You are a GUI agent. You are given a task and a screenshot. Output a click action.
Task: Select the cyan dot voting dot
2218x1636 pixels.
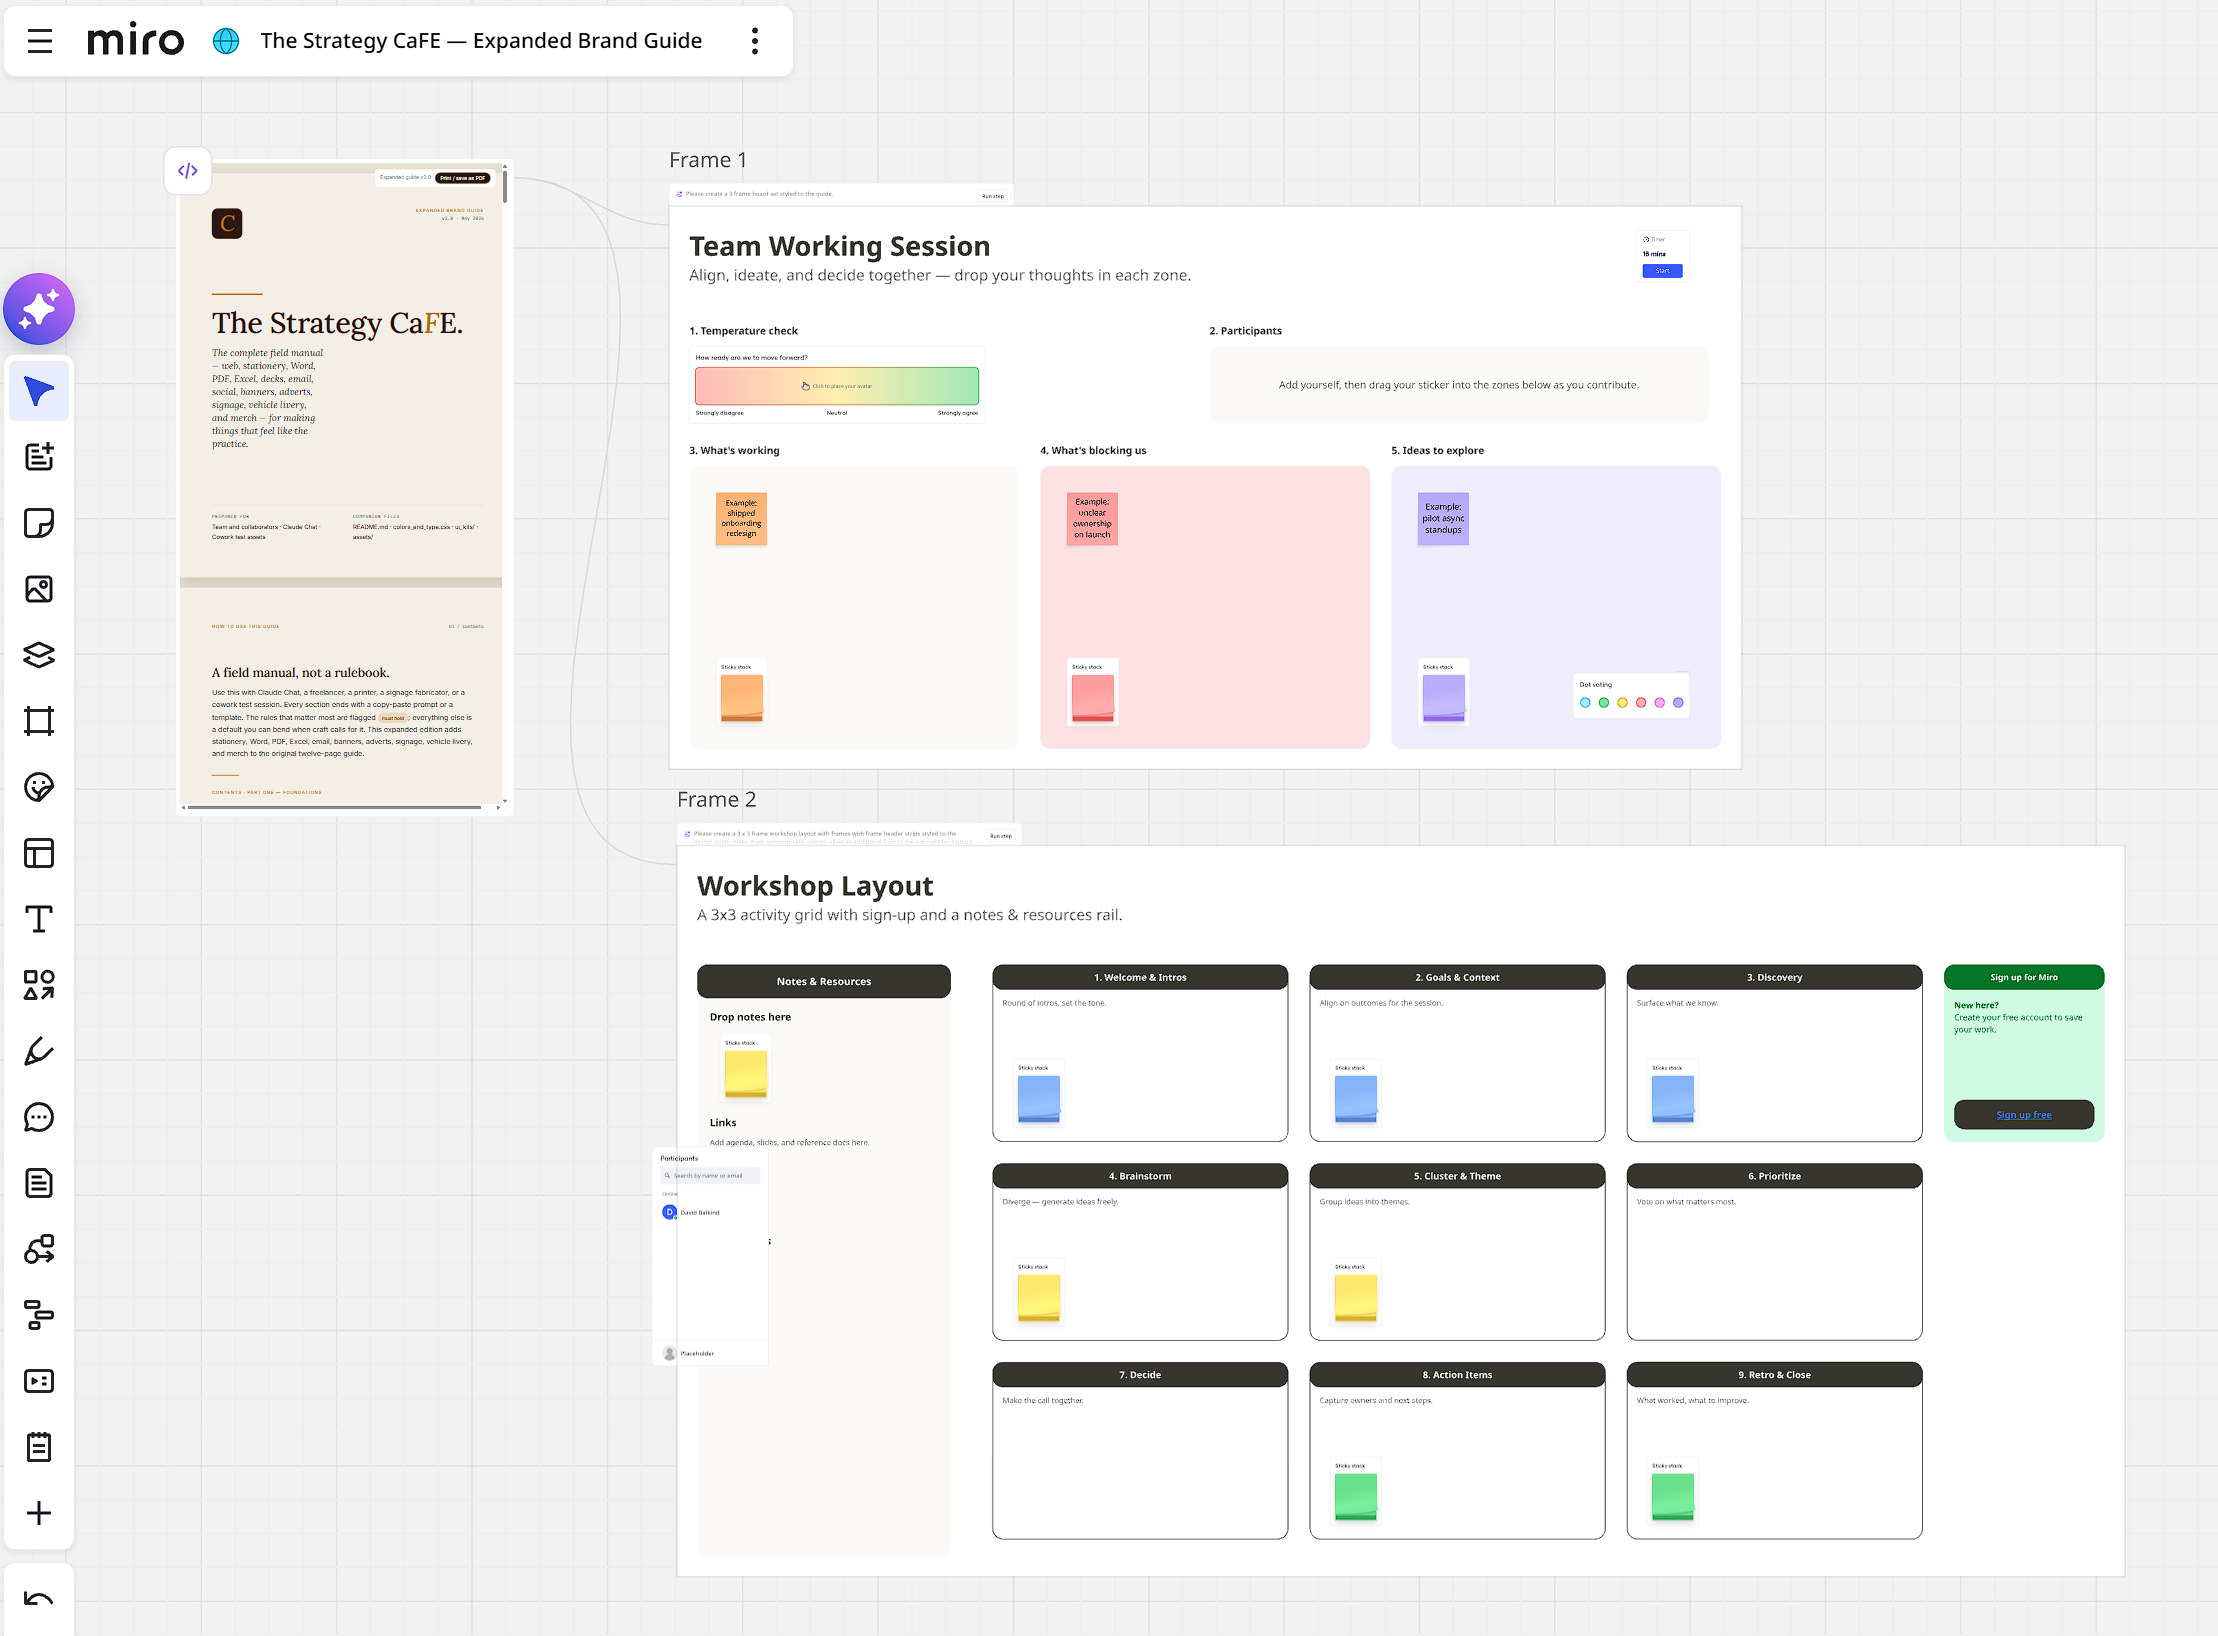pos(1585,703)
